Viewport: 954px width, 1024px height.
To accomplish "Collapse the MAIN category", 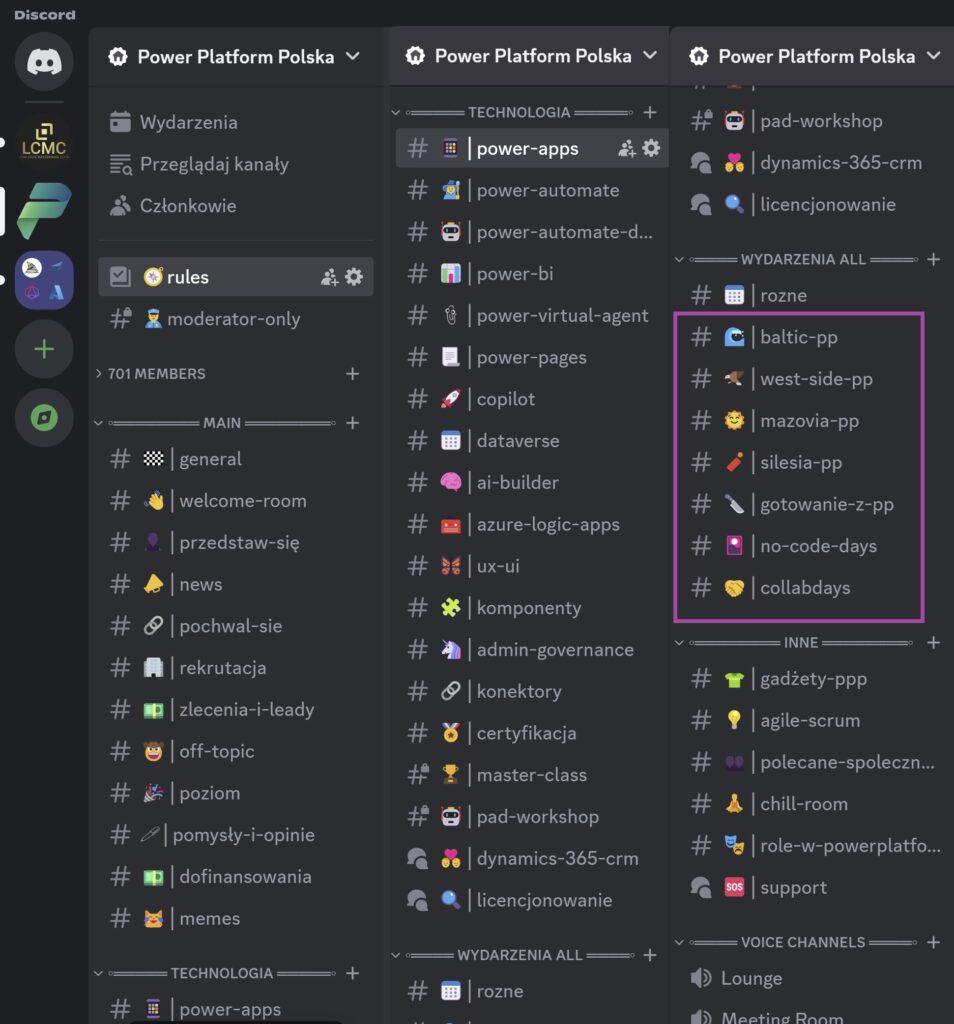I will tap(99, 423).
